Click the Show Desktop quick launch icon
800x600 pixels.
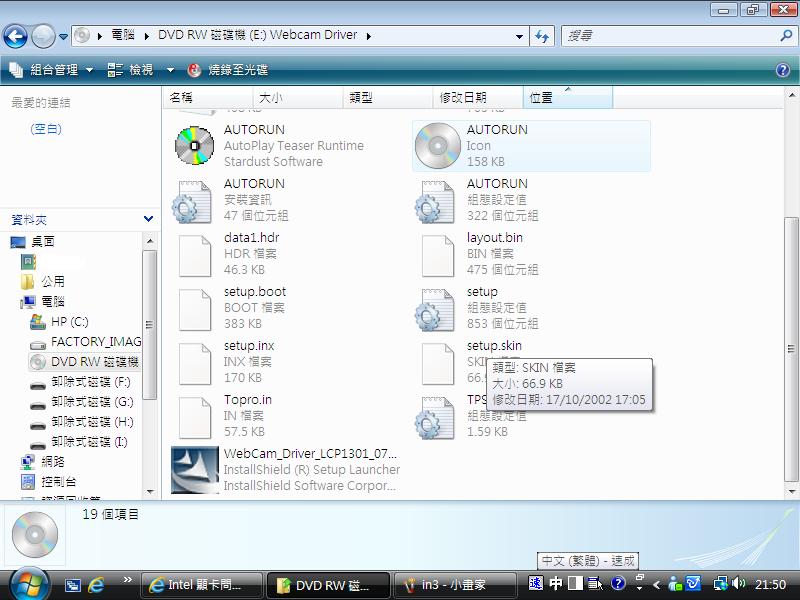[72, 585]
